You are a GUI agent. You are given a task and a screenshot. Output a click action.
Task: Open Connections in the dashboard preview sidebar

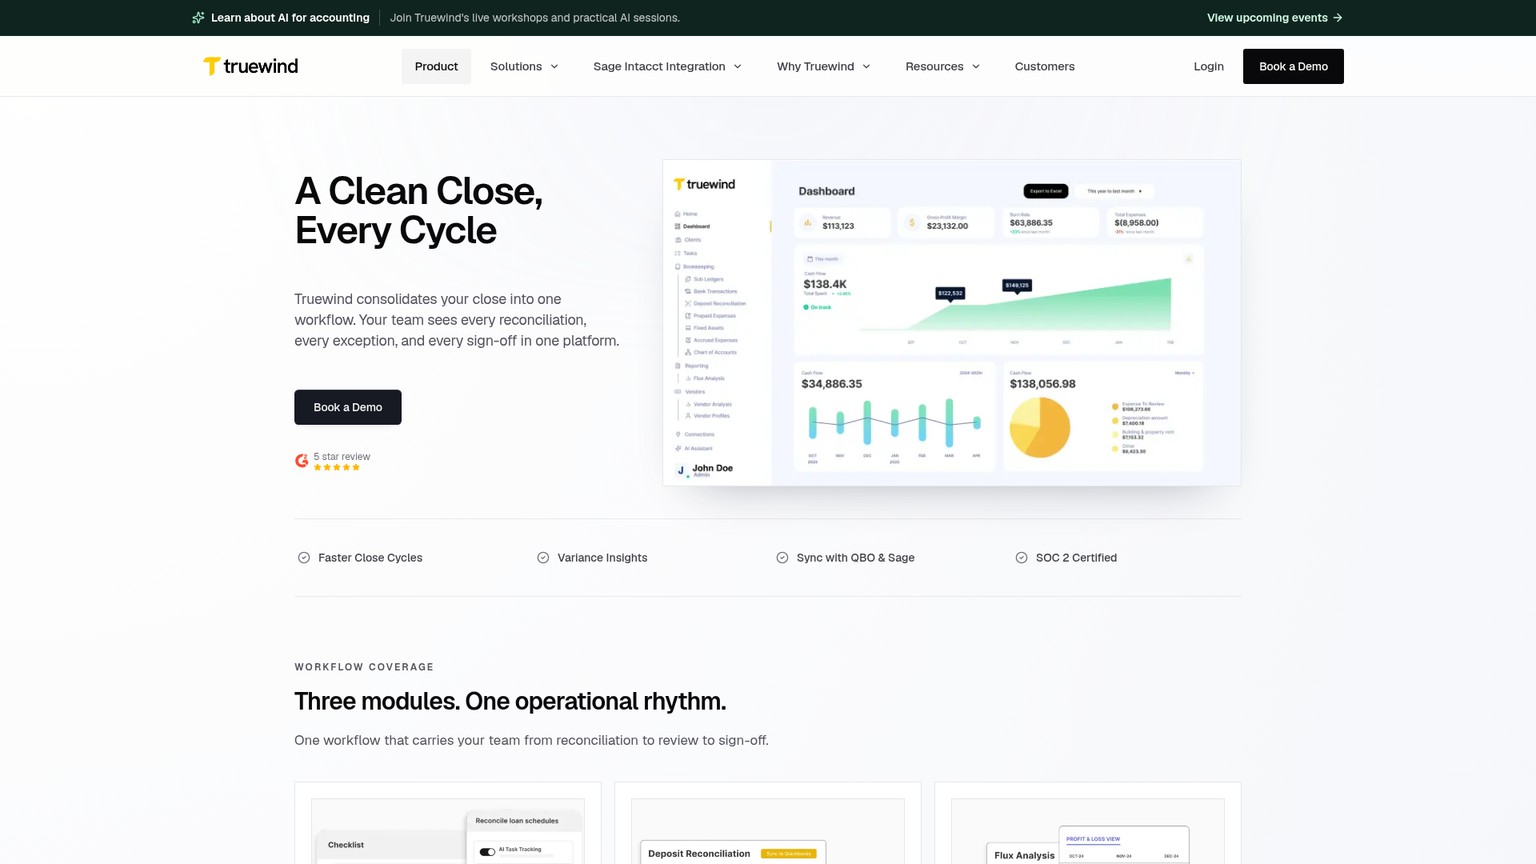coord(695,435)
